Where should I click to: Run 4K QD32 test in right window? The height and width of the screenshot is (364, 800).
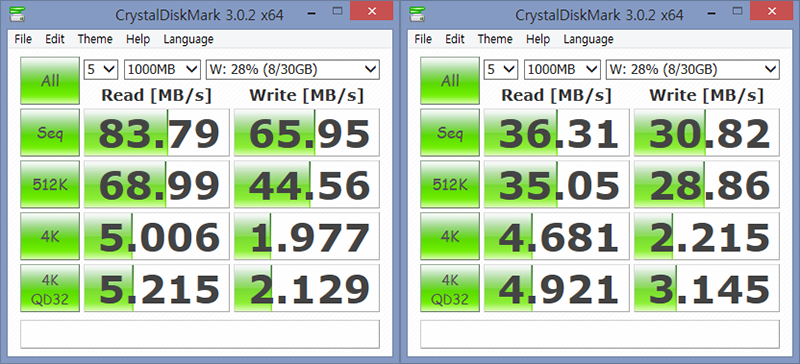(450, 288)
